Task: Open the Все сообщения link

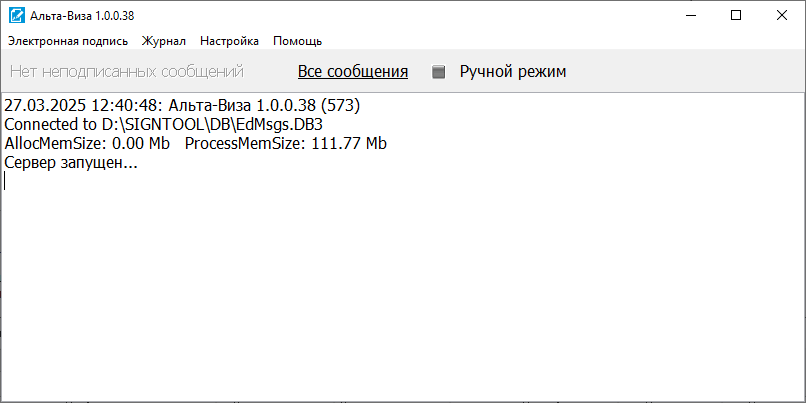Action: [x=353, y=72]
